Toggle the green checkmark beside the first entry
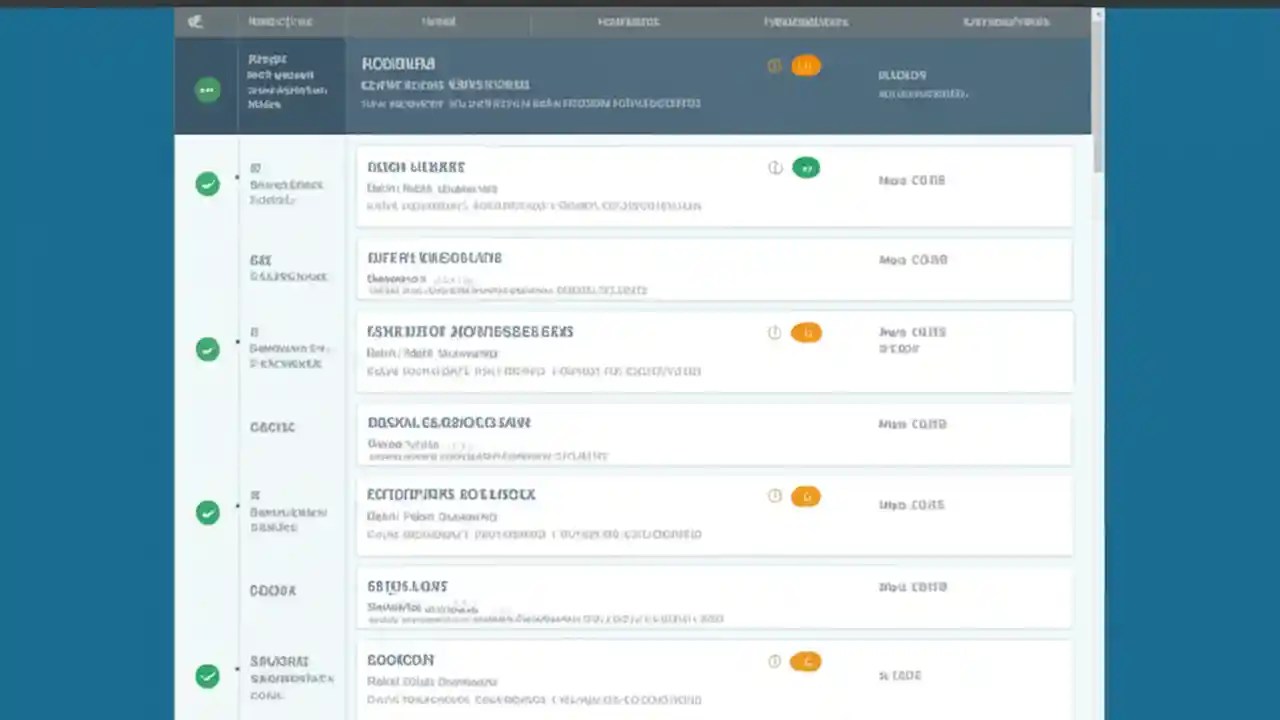 pos(207,184)
